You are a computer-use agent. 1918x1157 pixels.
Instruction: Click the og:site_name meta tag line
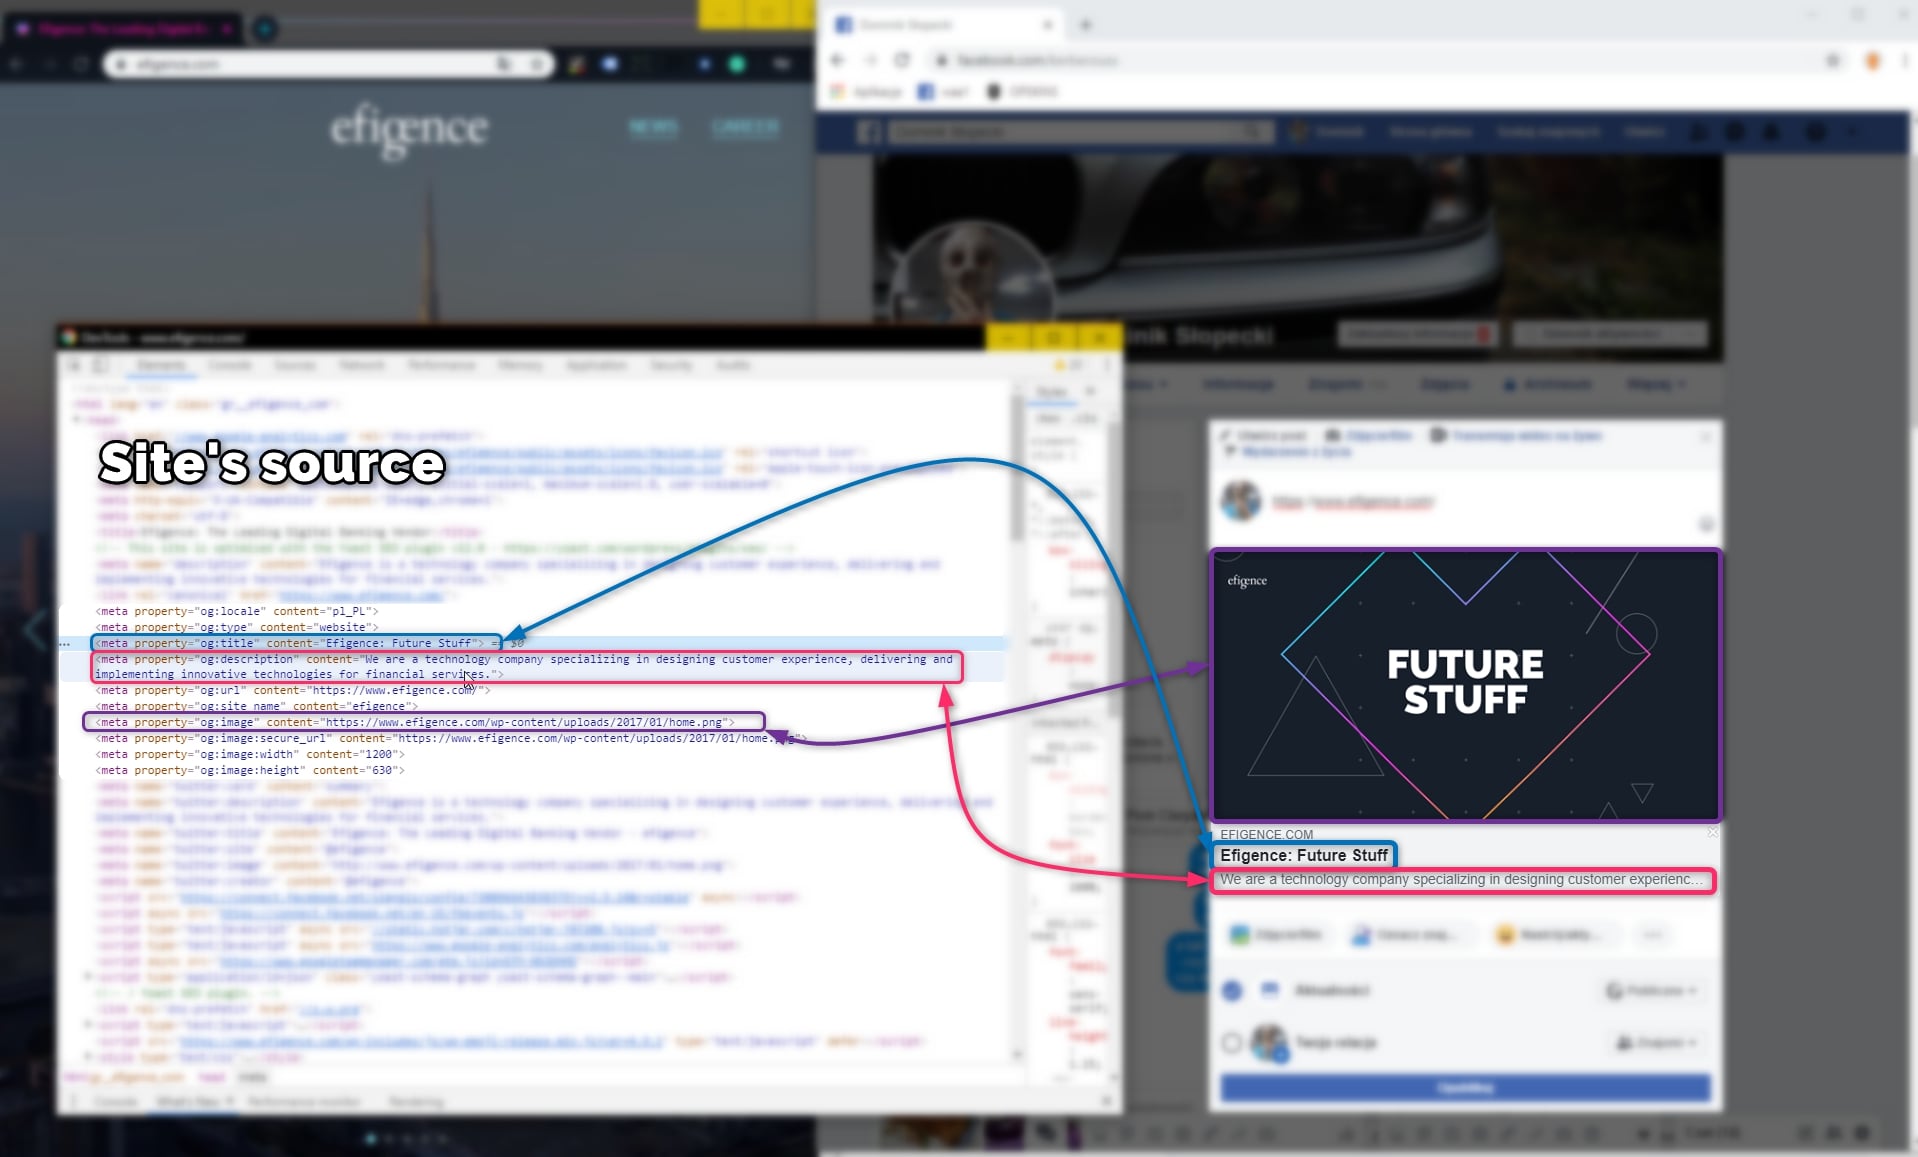[x=256, y=706]
